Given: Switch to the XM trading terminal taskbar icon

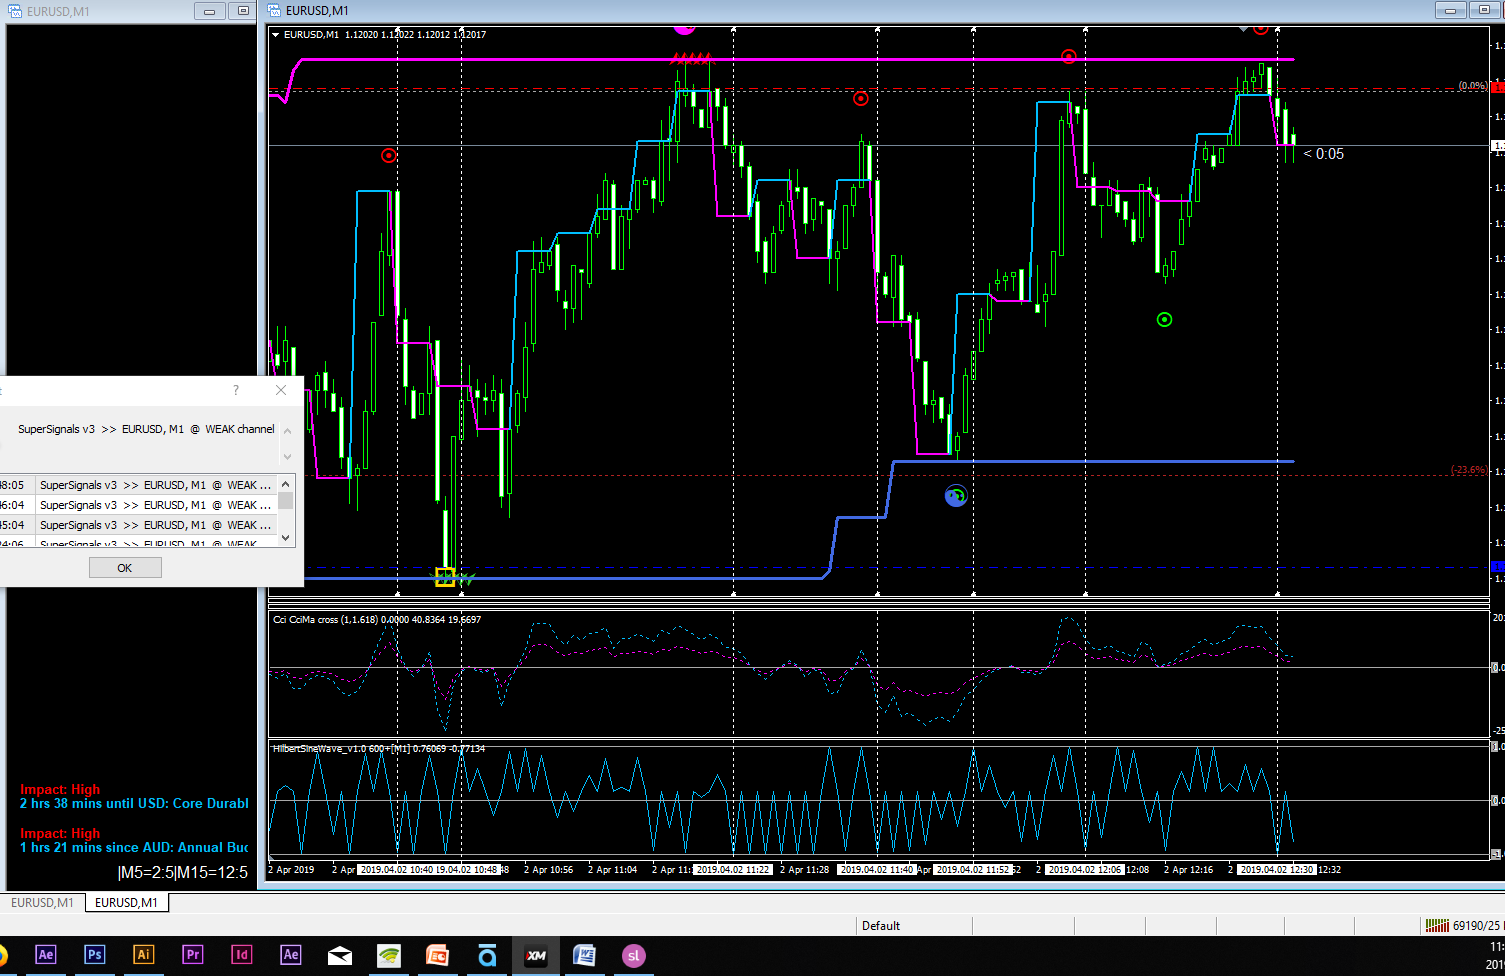Looking at the screenshot, I should click(x=536, y=956).
